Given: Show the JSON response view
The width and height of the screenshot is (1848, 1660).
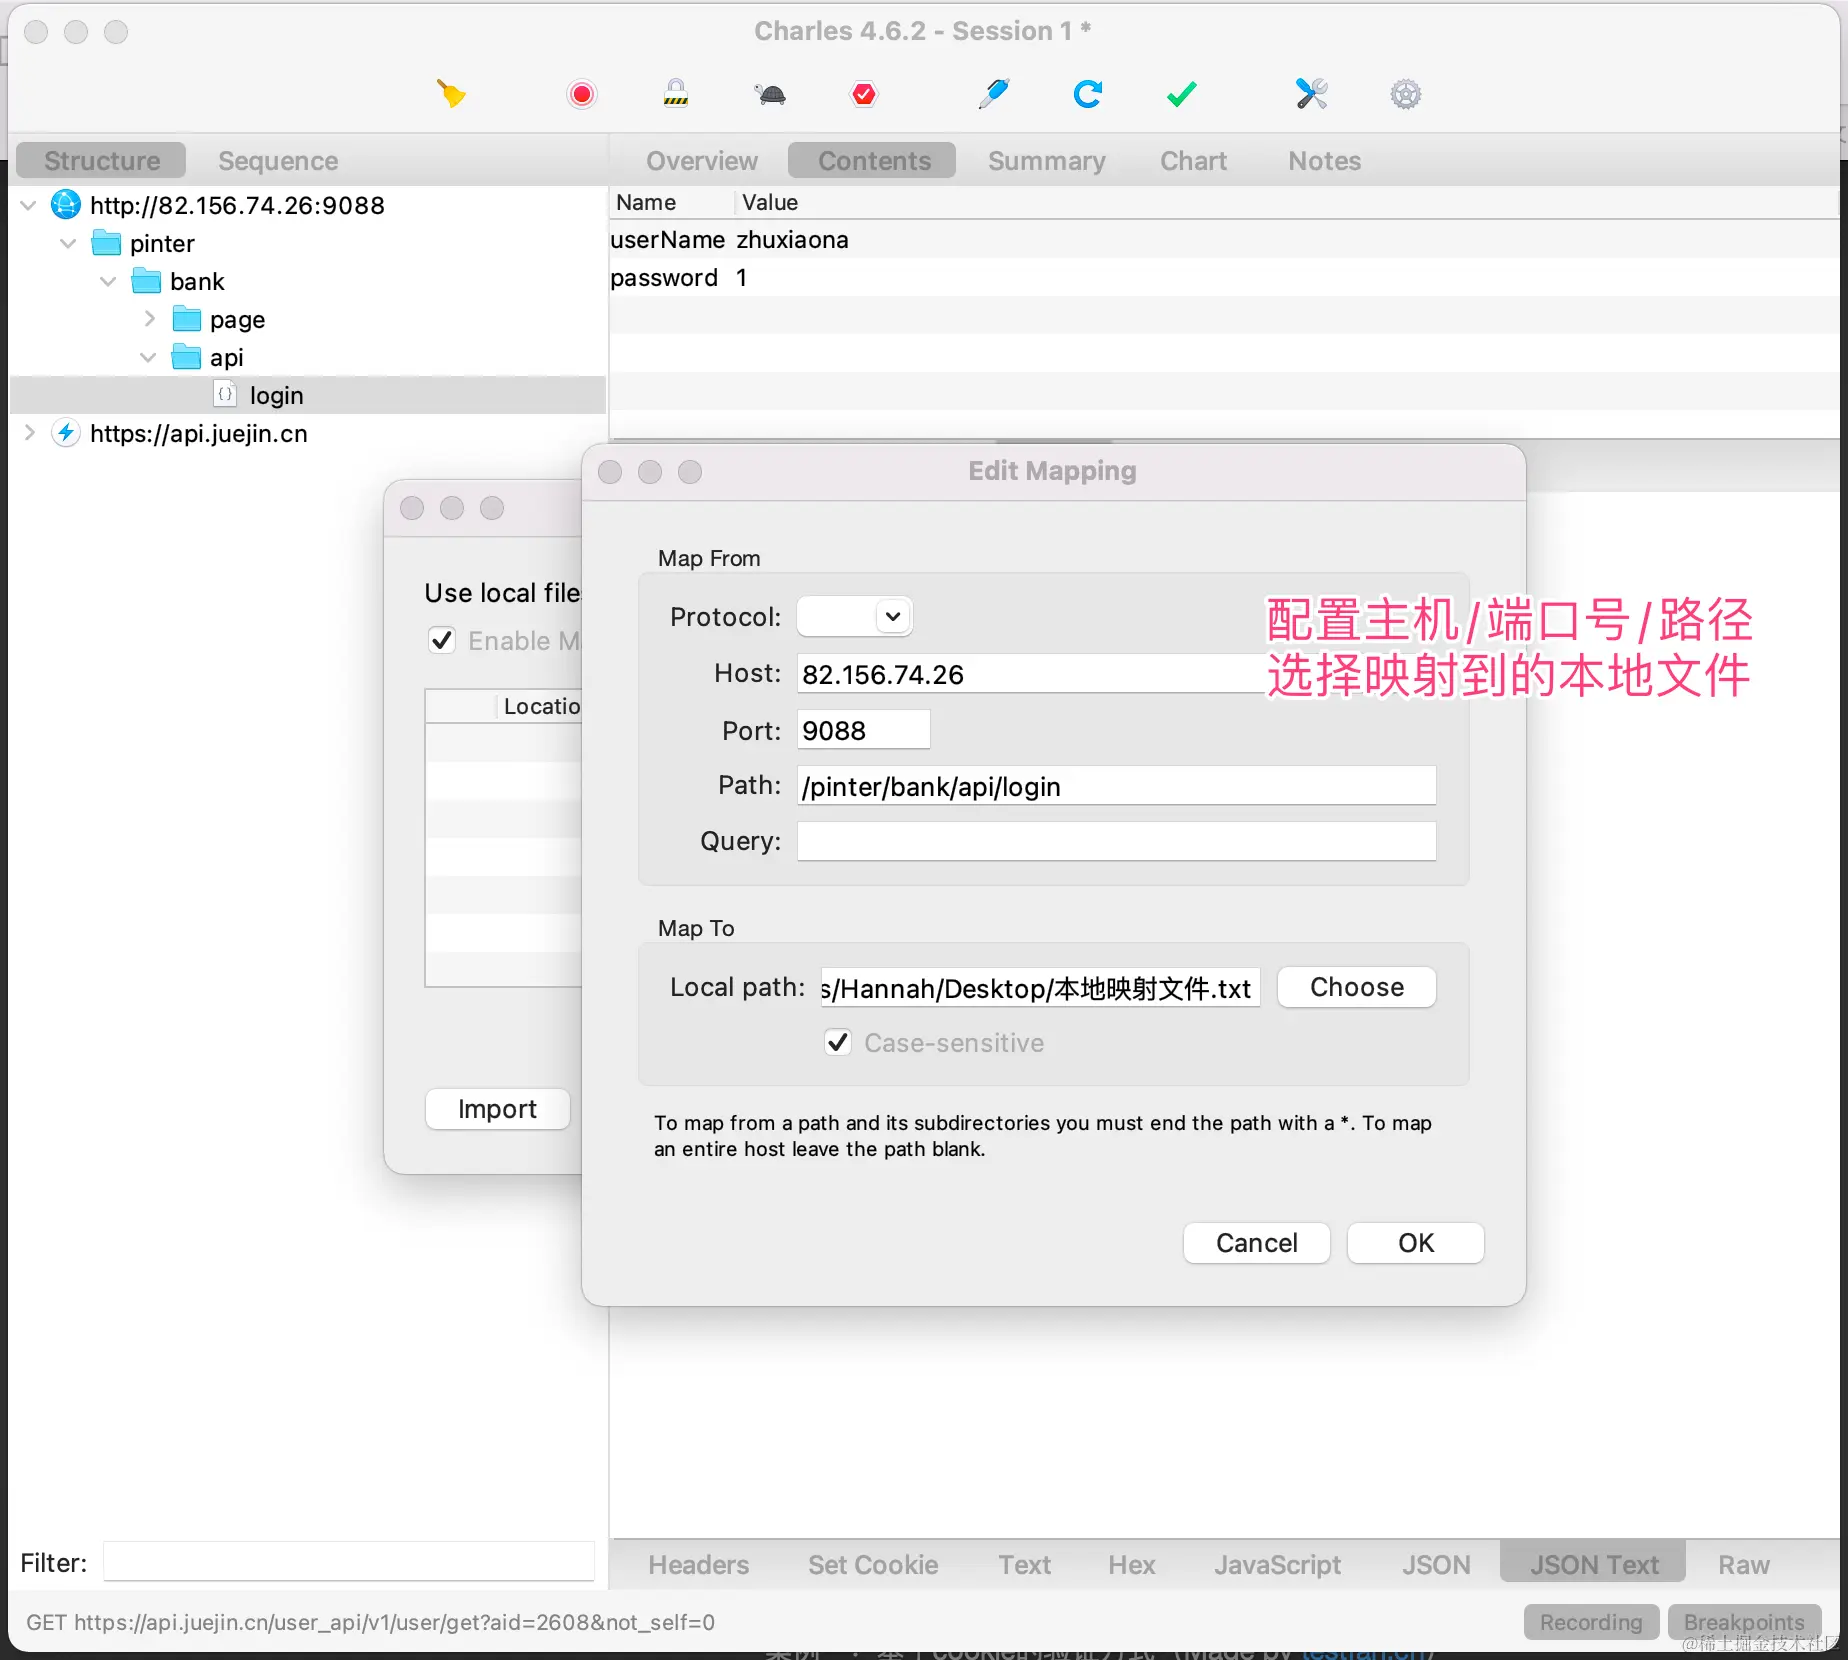Looking at the screenshot, I should [1435, 1565].
